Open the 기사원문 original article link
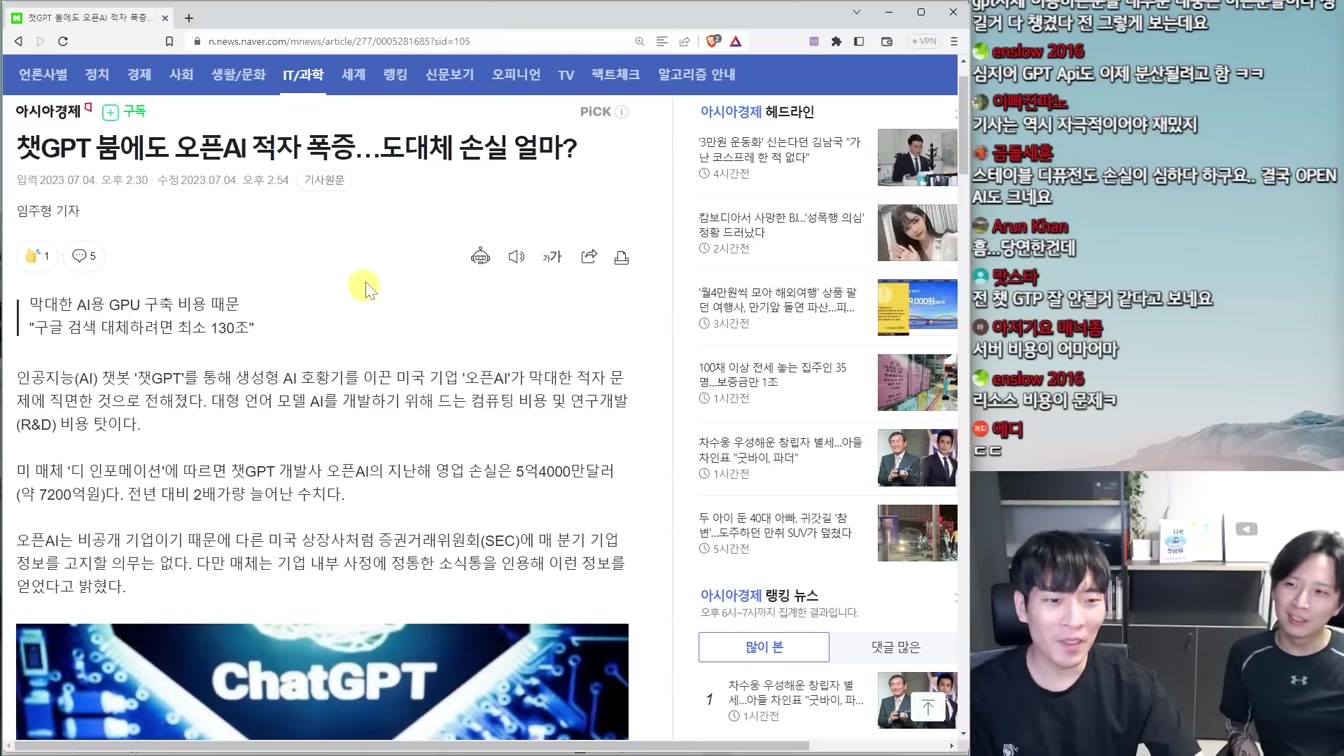Image resolution: width=1344 pixels, height=756 pixels. (324, 180)
